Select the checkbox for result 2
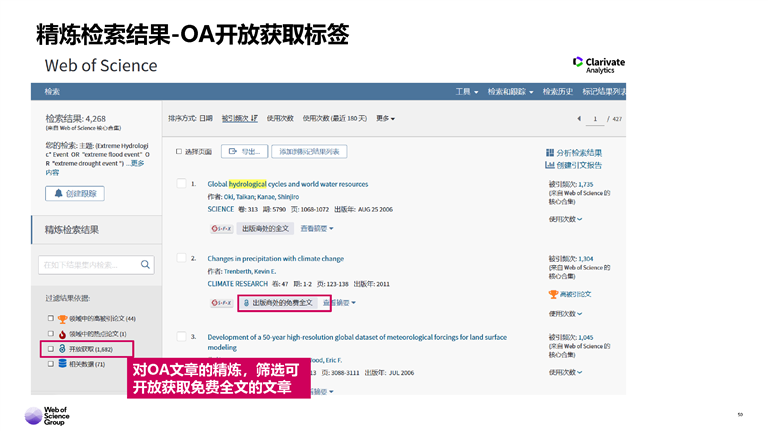The image size is (768, 431). click(x=181, y=258)
